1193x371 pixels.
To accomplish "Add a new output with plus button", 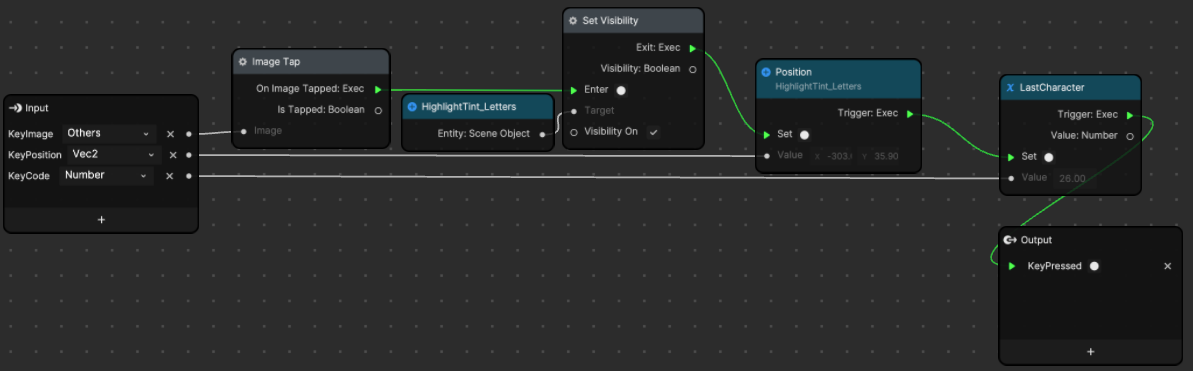I will pos(1090,352).
